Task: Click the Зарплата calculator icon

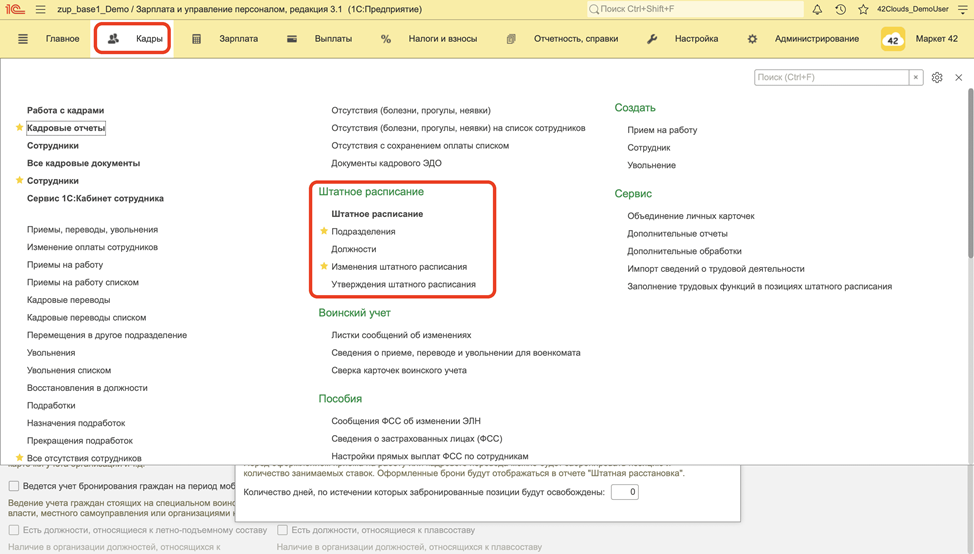Action: (196, 39)
